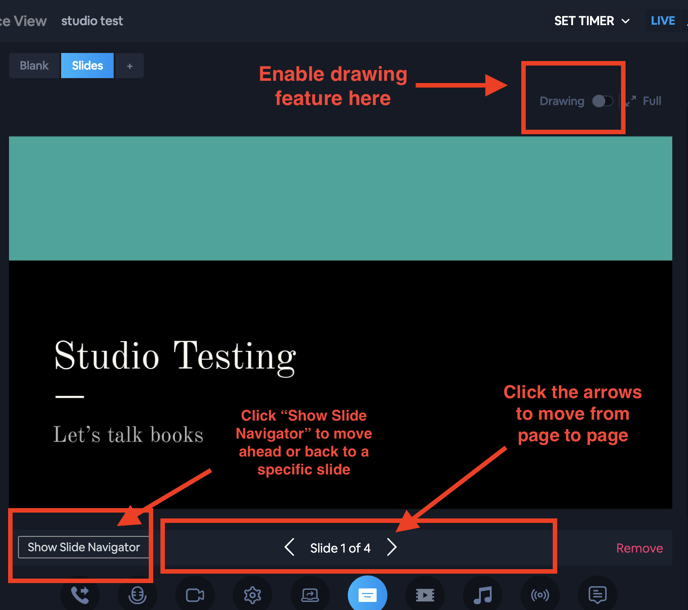
Task: Open the SET TIMER dropdown
Action: (x=592, y=21)
